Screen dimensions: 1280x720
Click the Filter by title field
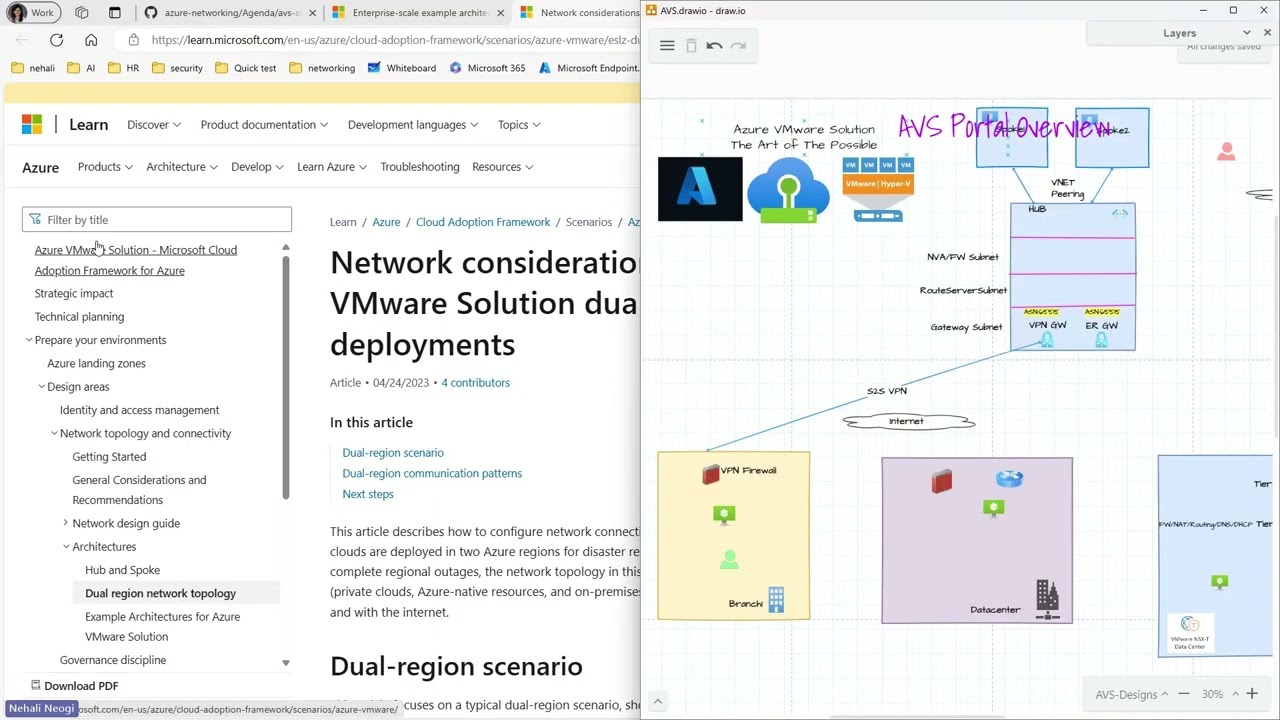tap(157, 220)
